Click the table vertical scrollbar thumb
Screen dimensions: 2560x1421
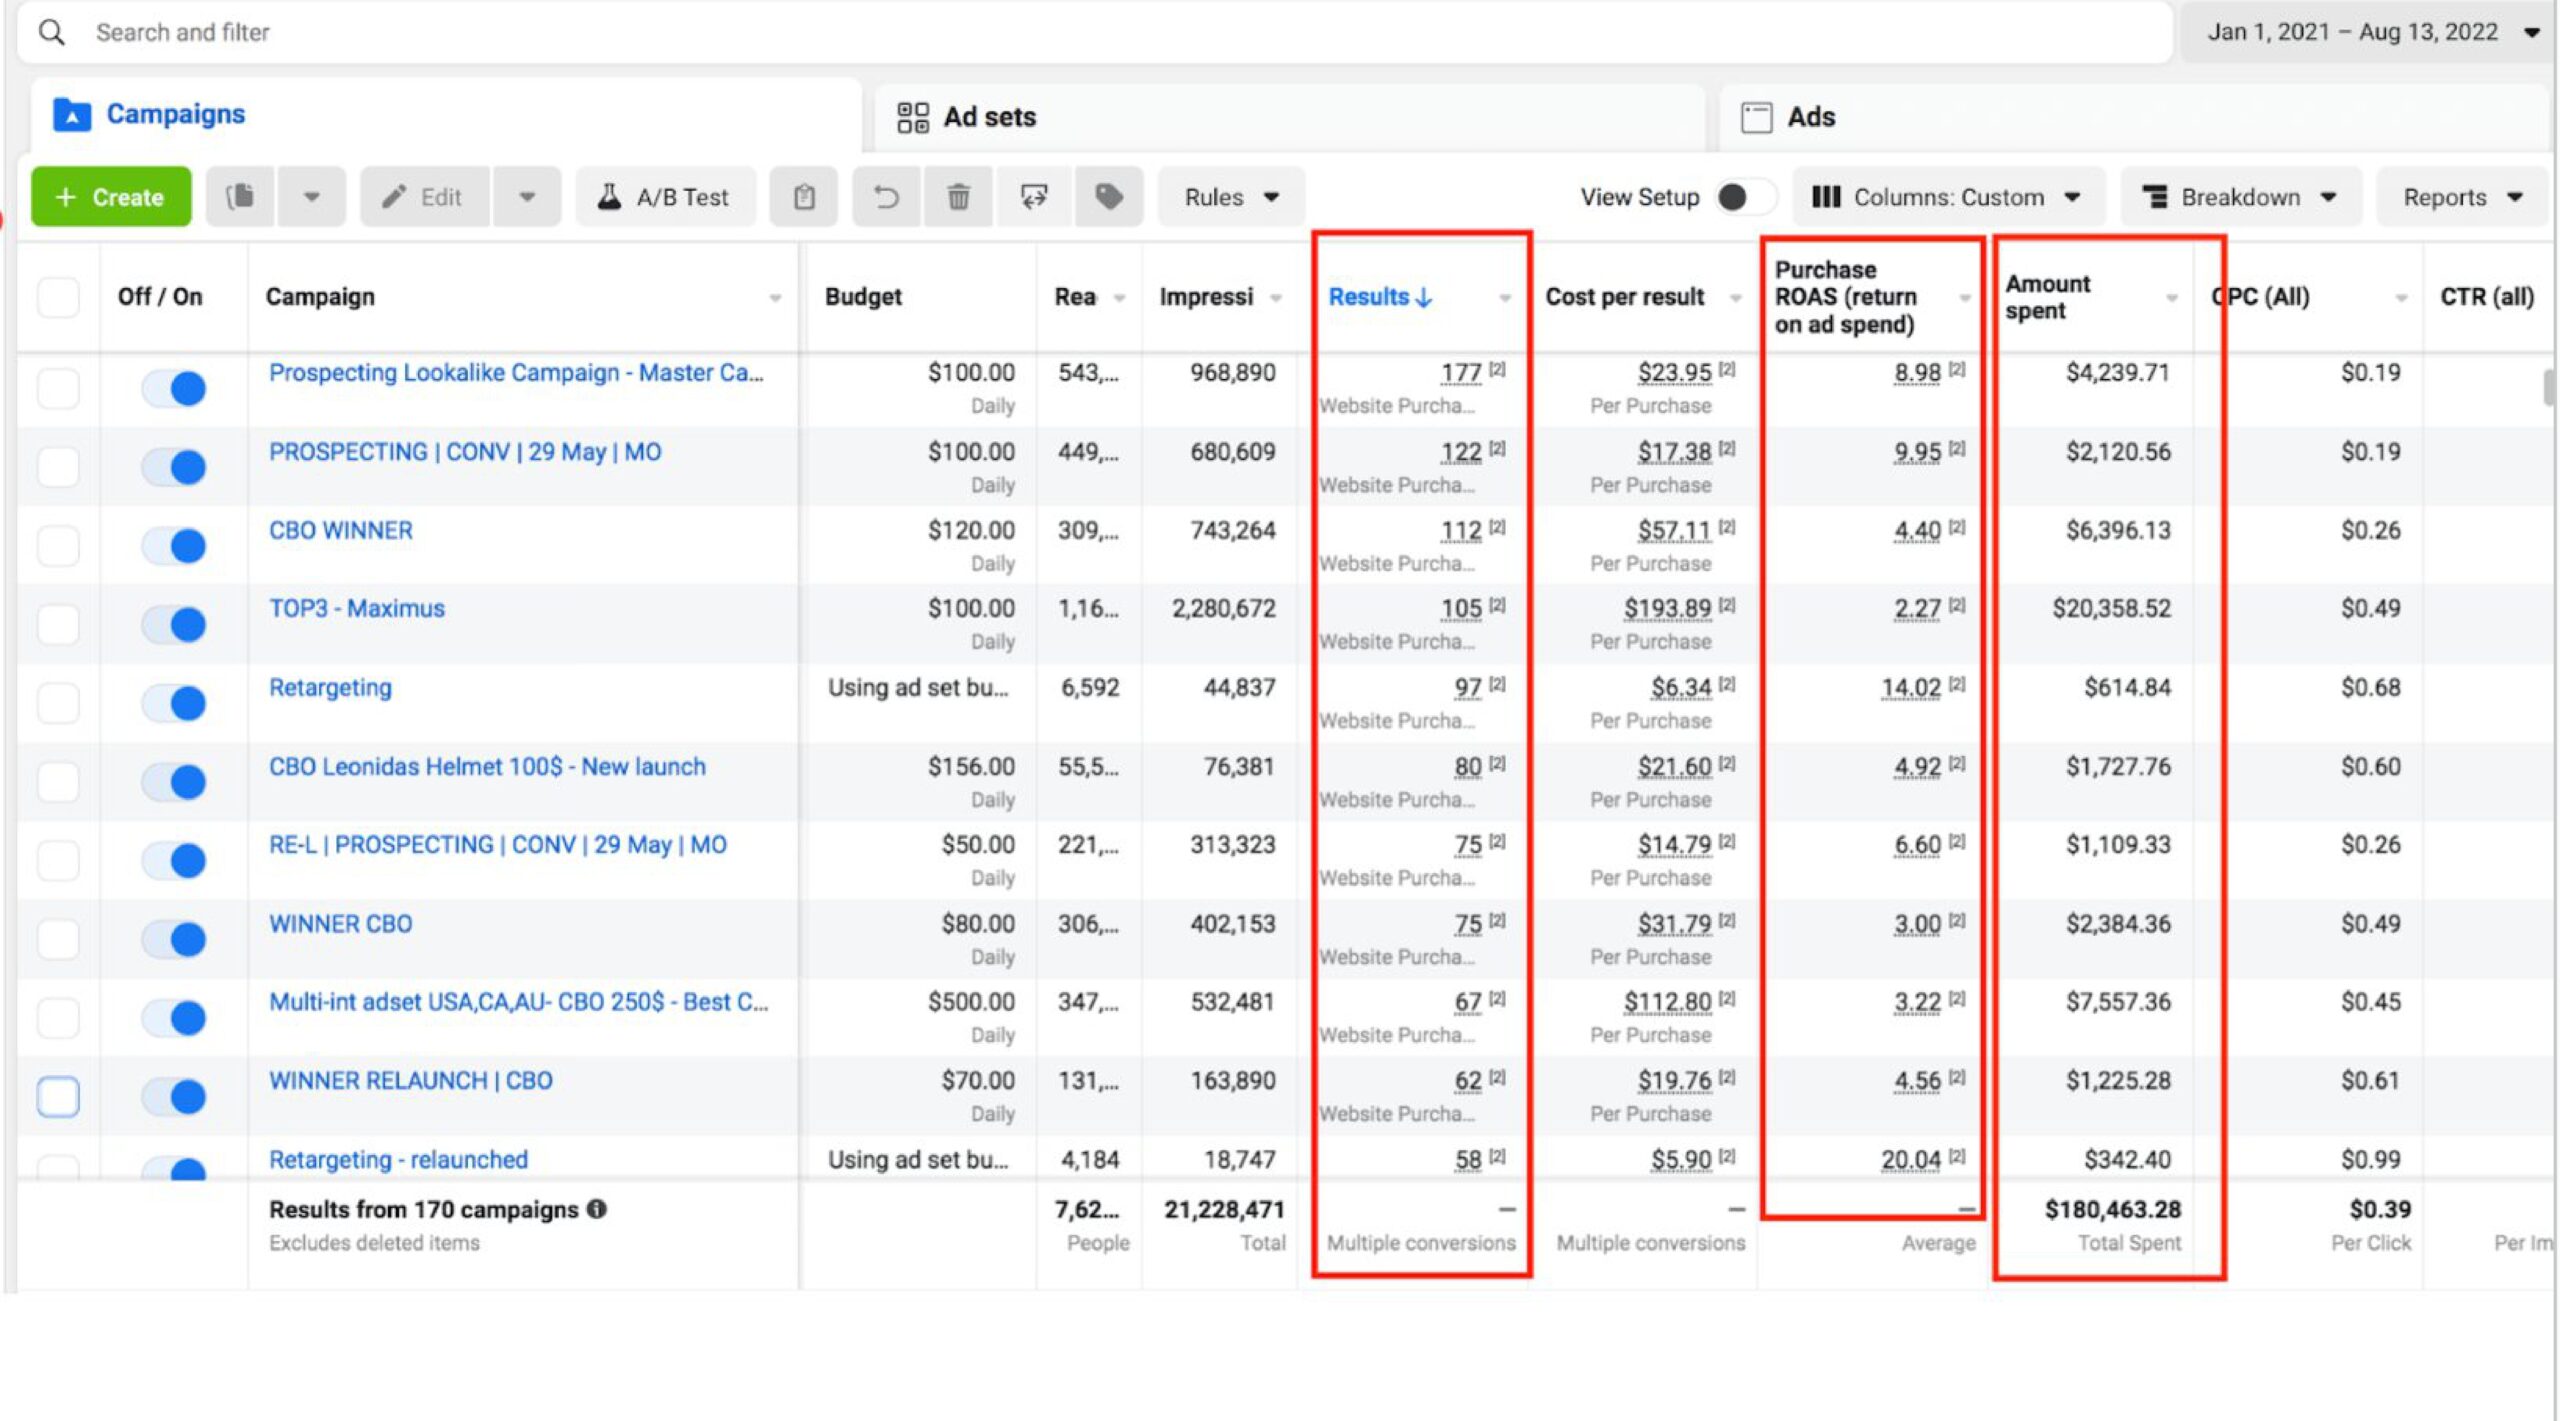[x=2549, y=387]
